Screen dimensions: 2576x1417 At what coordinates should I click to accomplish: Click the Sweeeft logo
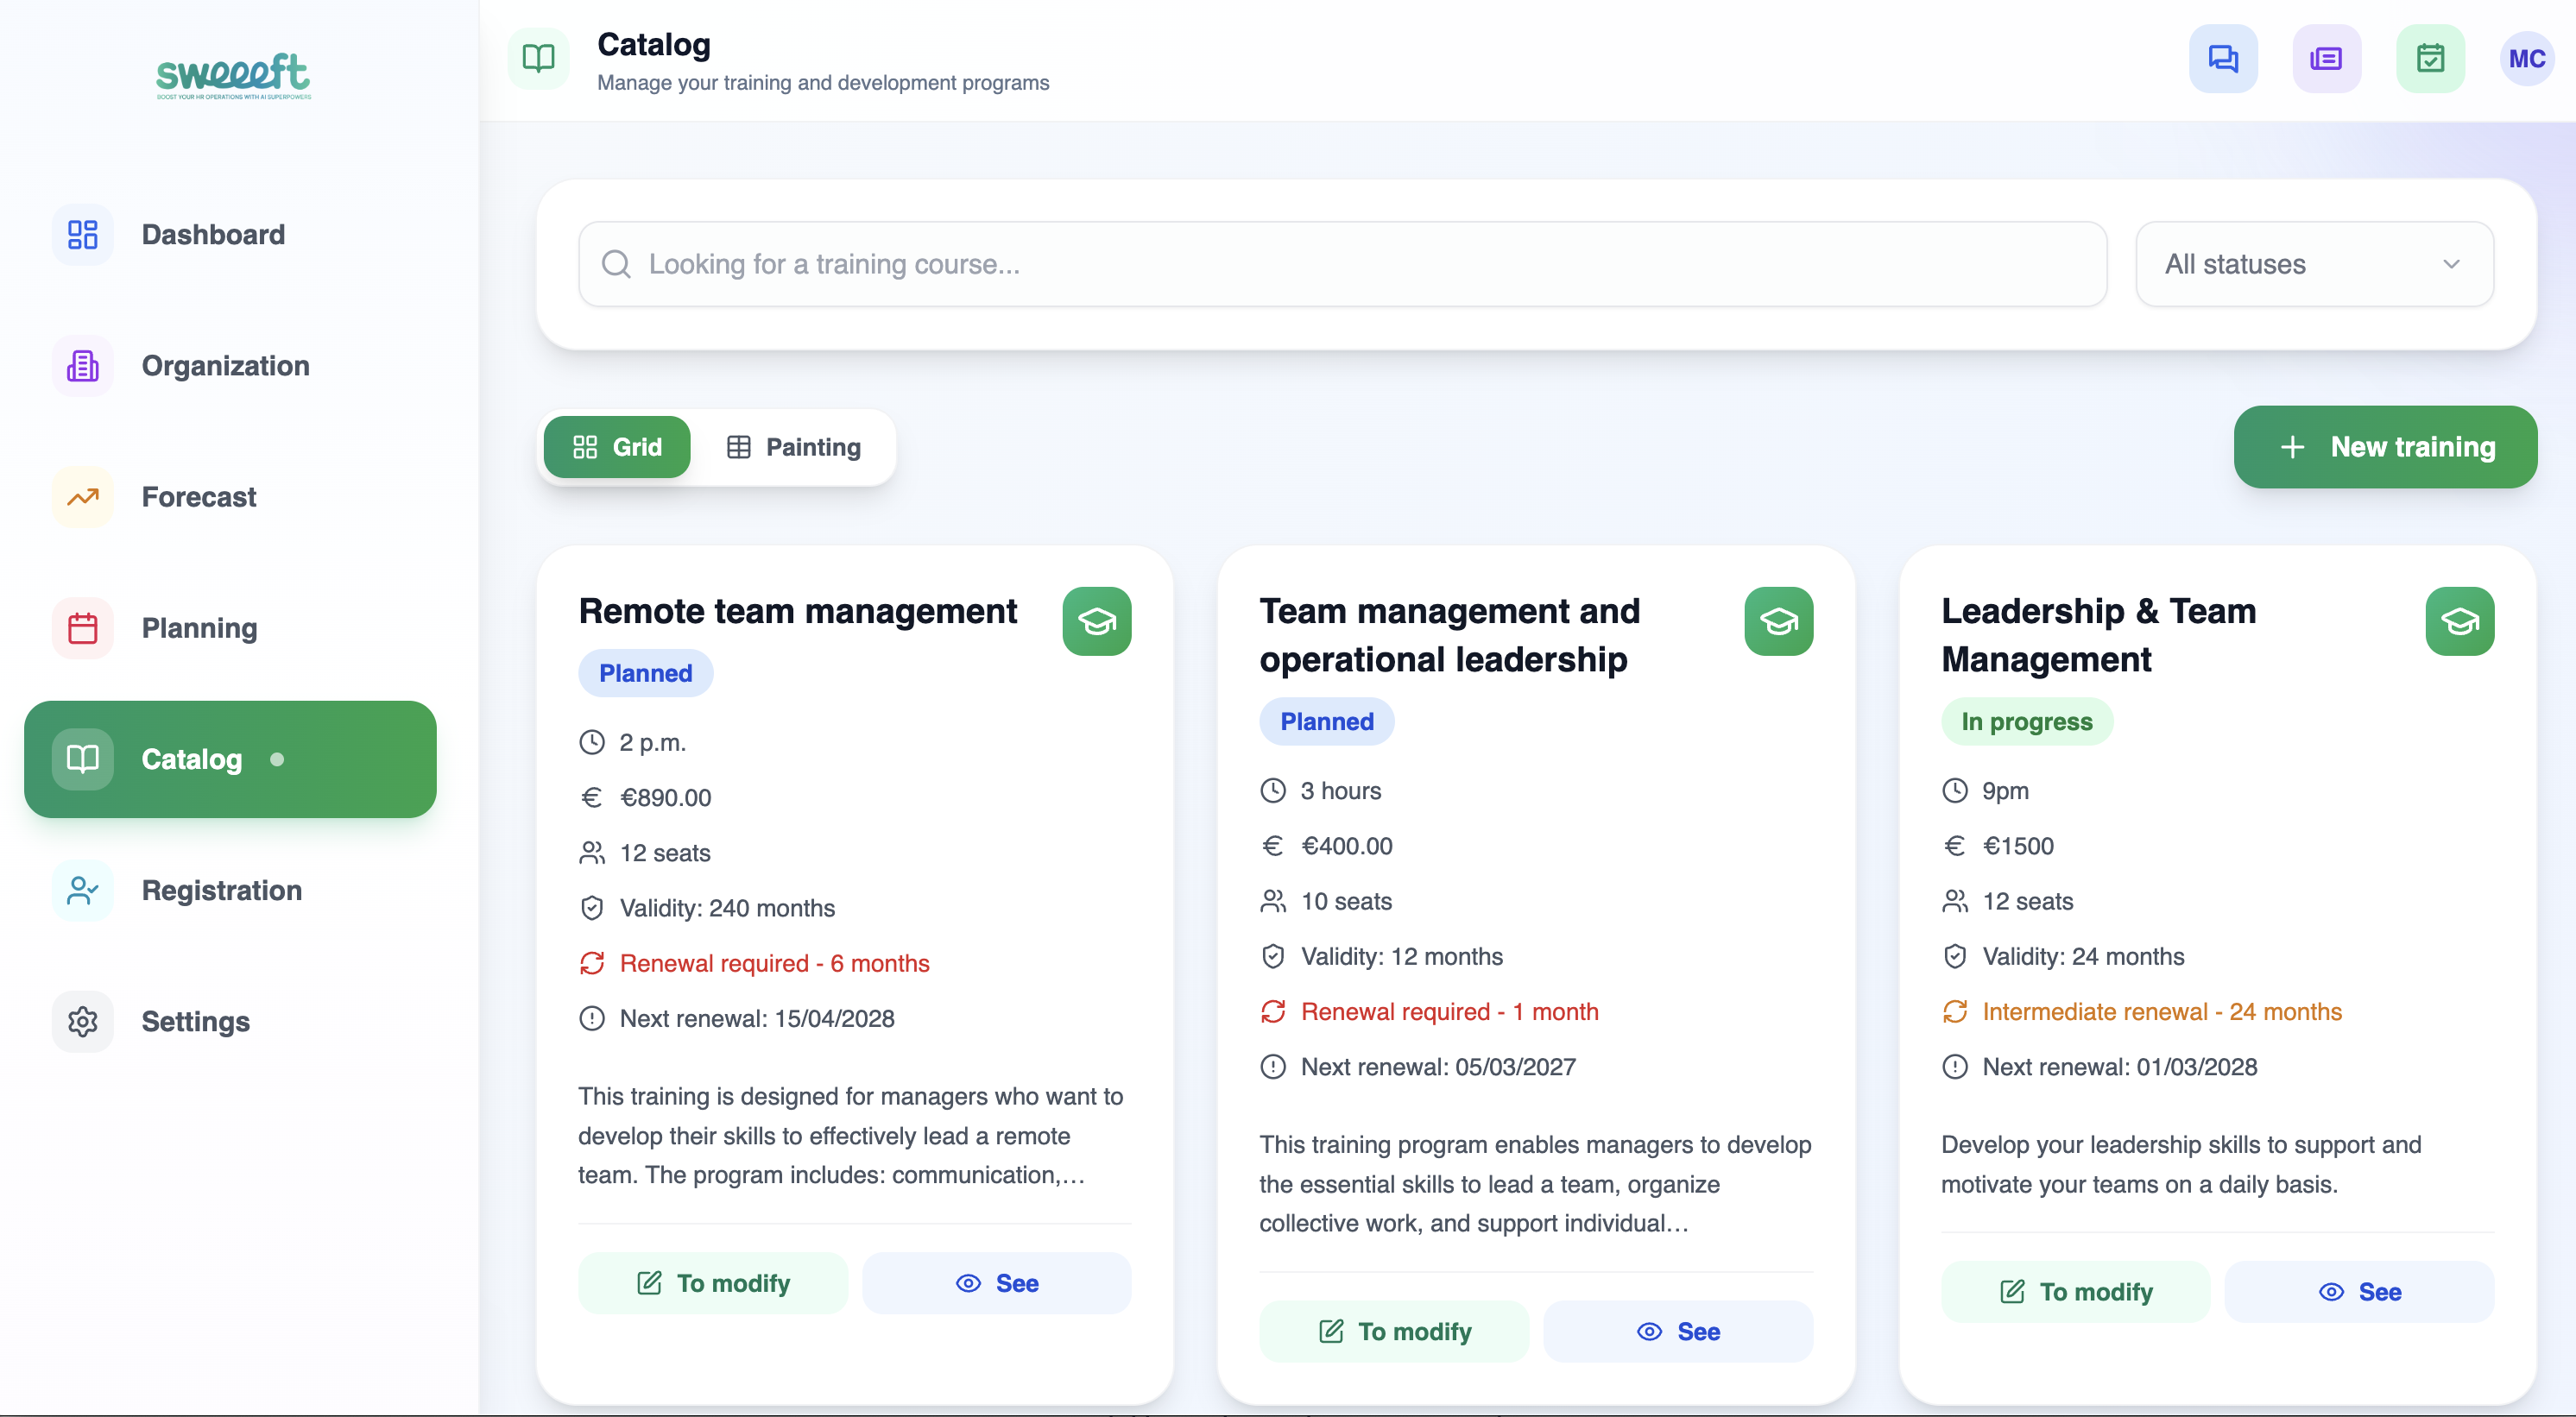233,75
